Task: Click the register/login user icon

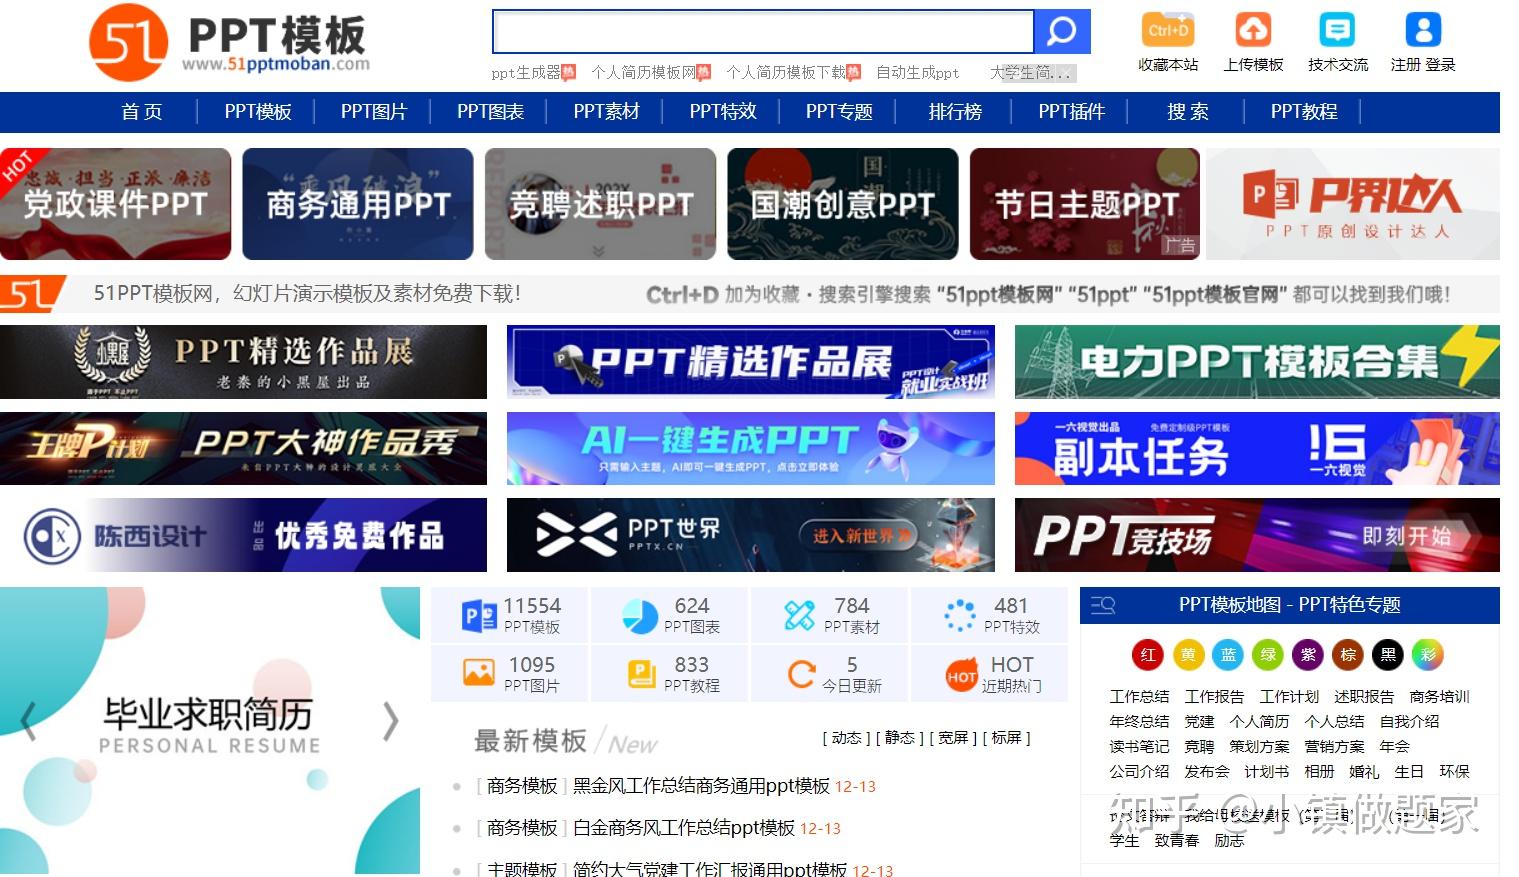Action: click(x=1423, y=30)
